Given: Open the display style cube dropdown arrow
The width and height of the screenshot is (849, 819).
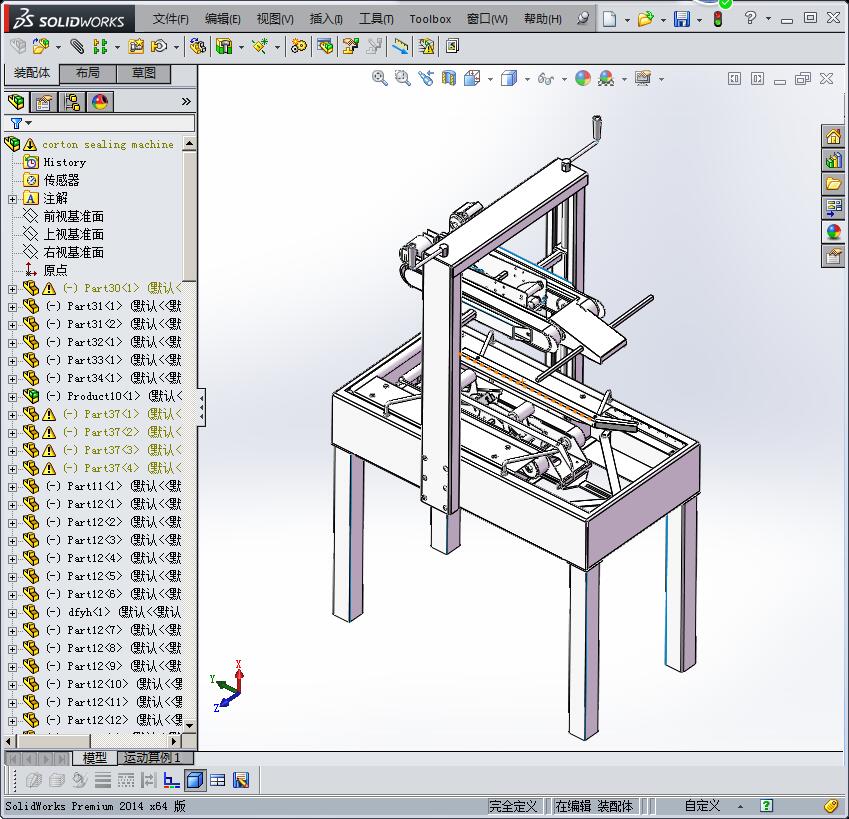Looking at the screenshot, I should tap(527, 79).
